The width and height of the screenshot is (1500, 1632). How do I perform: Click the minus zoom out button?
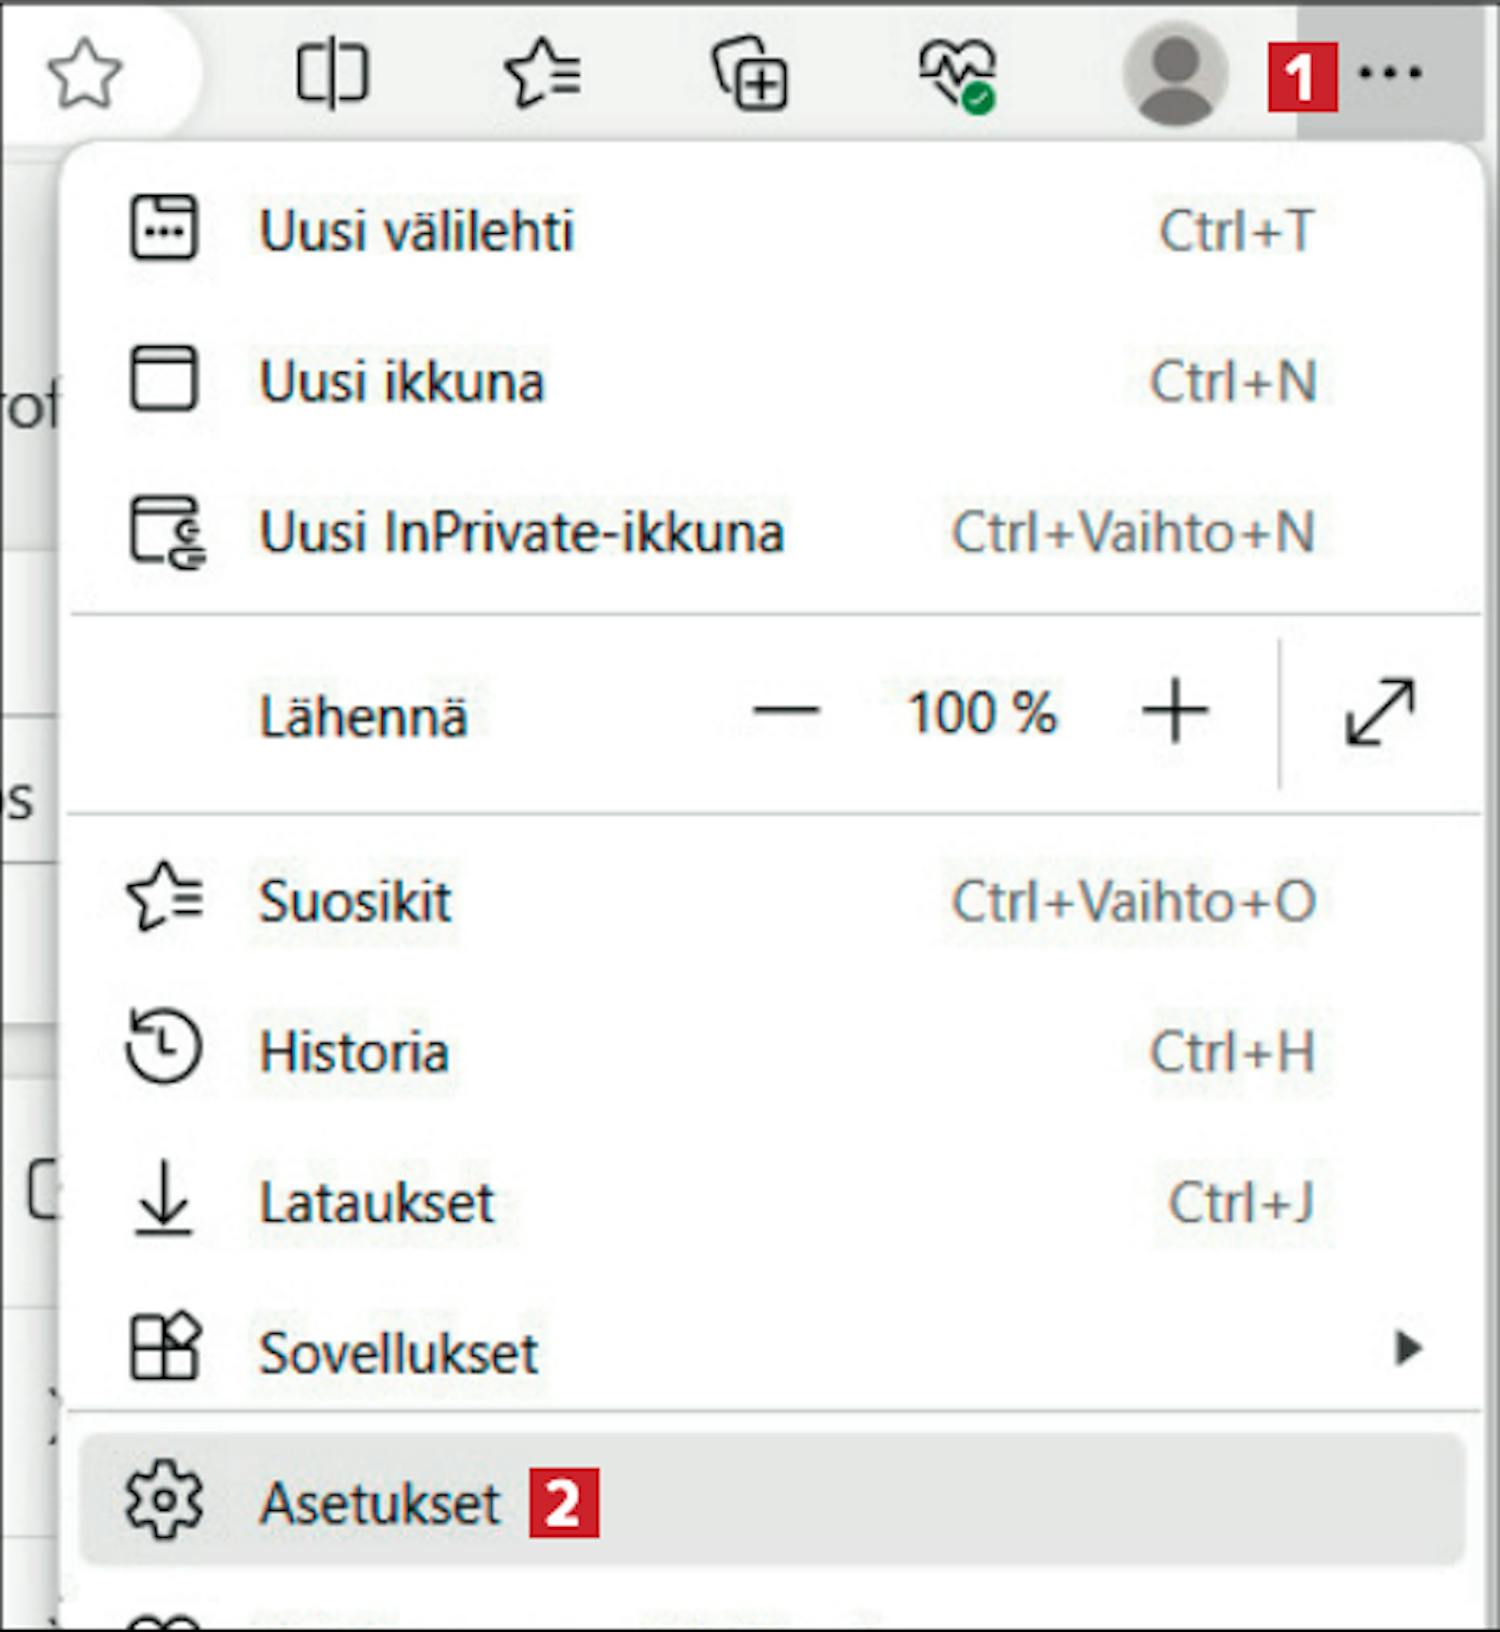(786, 712)
